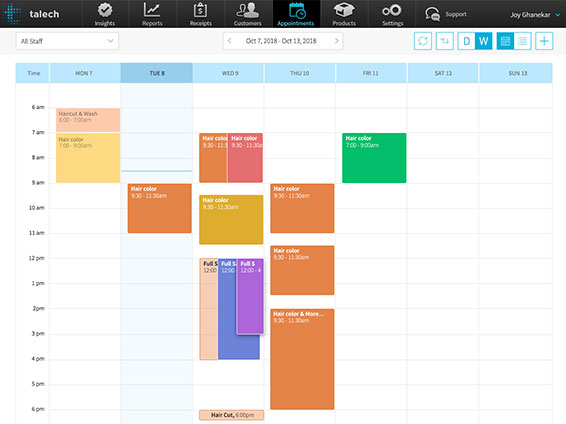Select the Appointments tab
The height and width of the screenshot is (424, 566).
click(x=296, y=14)
